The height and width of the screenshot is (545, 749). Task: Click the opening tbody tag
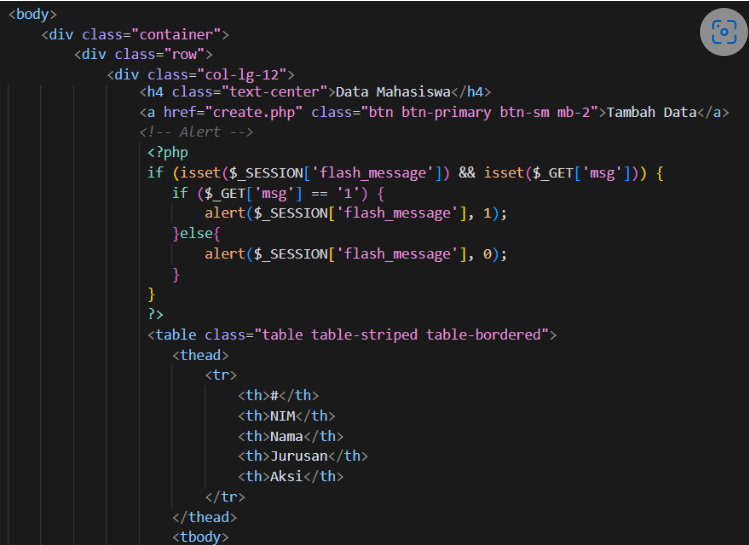[201, 537]
